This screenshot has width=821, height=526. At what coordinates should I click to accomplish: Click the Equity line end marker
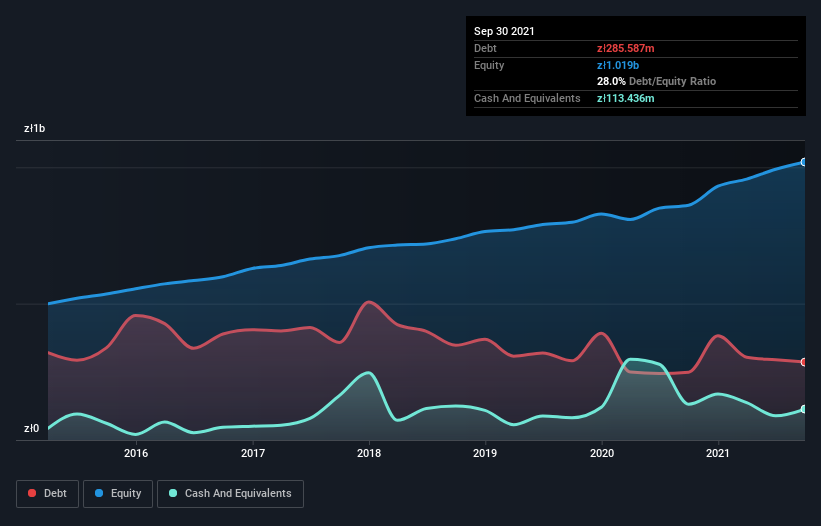pos(804,162)
